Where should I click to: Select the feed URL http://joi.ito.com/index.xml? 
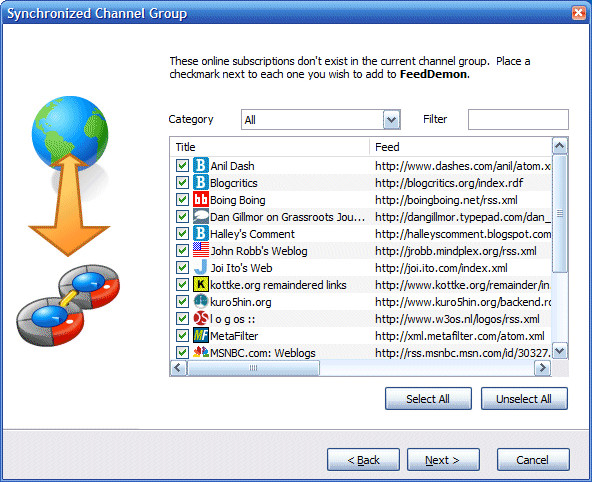(441, 268)
